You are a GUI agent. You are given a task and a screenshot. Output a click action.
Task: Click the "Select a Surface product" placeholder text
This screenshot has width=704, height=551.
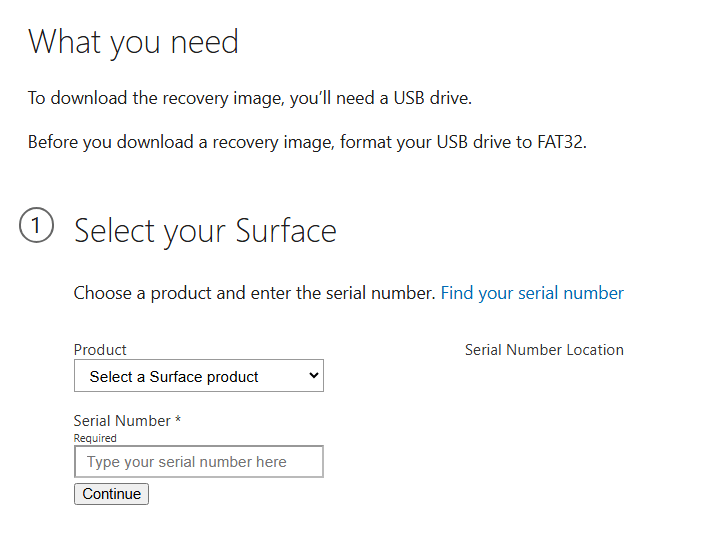(x=174, y=377)
